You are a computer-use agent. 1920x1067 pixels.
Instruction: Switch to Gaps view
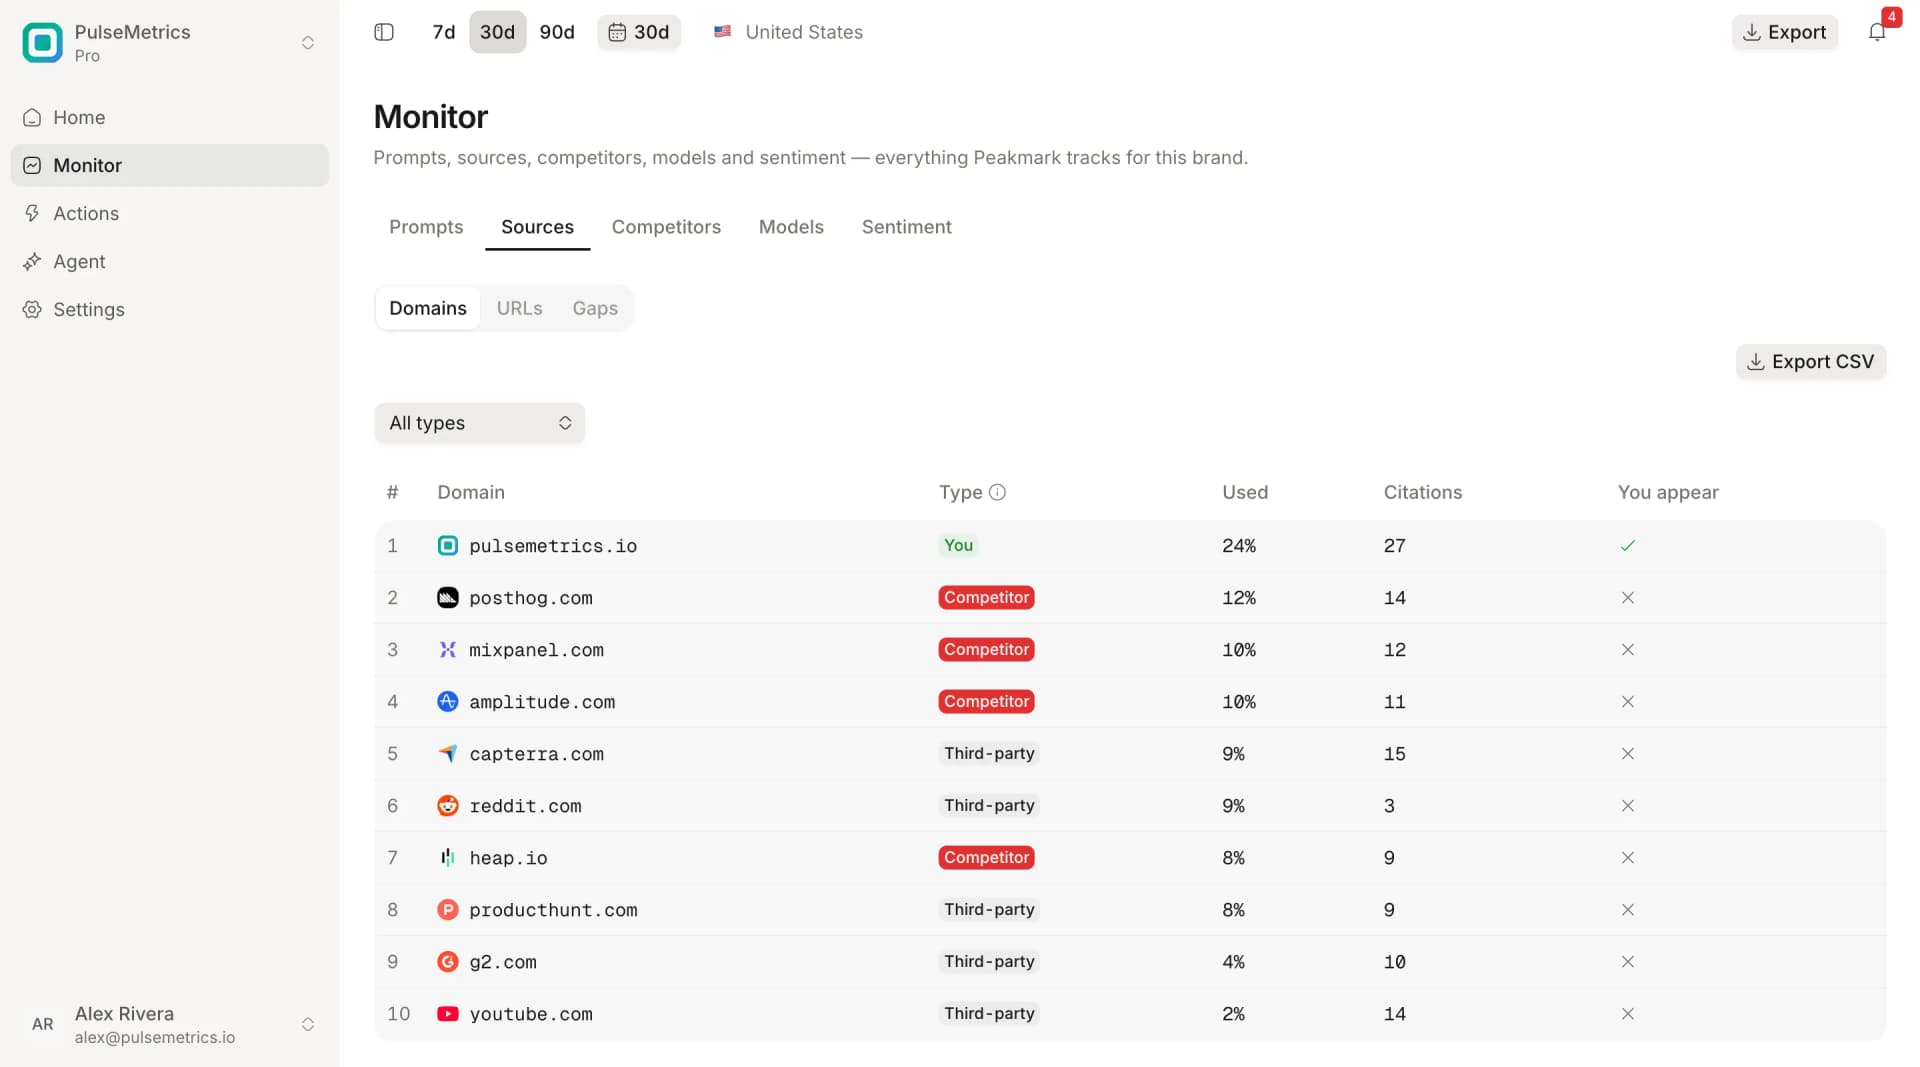click(595, 308)
